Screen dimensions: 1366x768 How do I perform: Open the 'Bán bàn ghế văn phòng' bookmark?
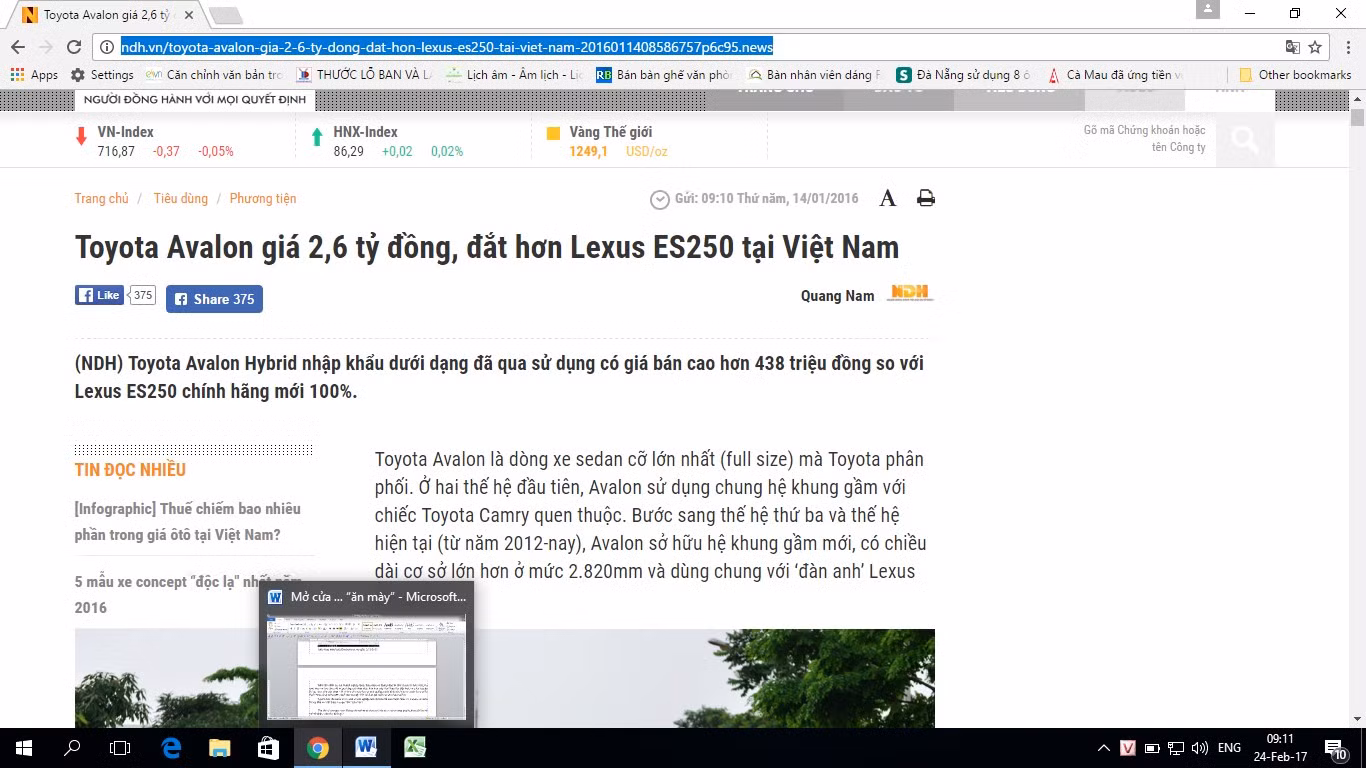[x=665, y=75]
